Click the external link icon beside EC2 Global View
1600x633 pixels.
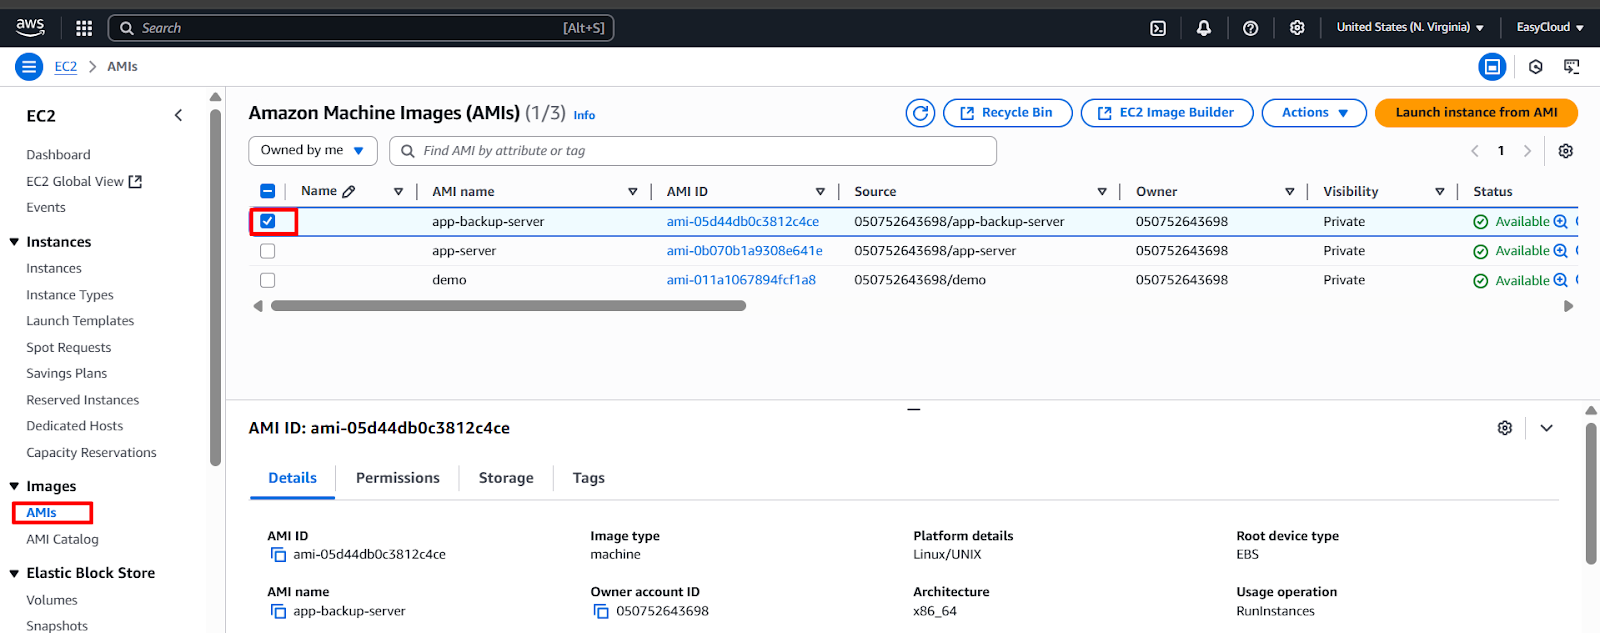coord(135,181)
